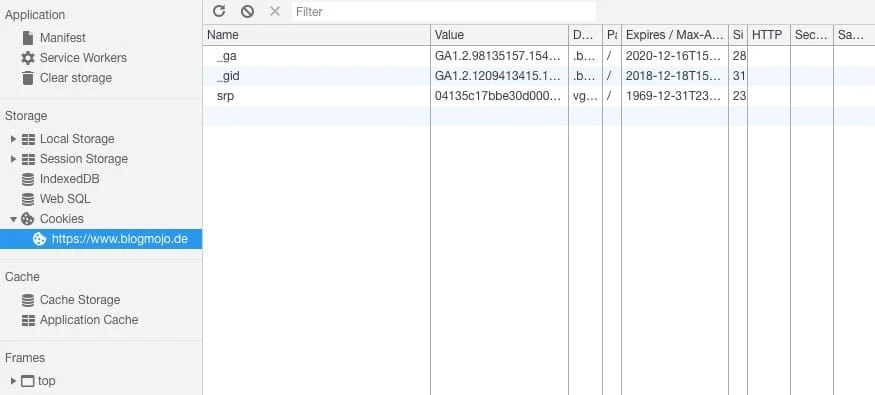Collapse the Cookies tree node
This screenshot has width=875, height=395.
coord(13,219)
